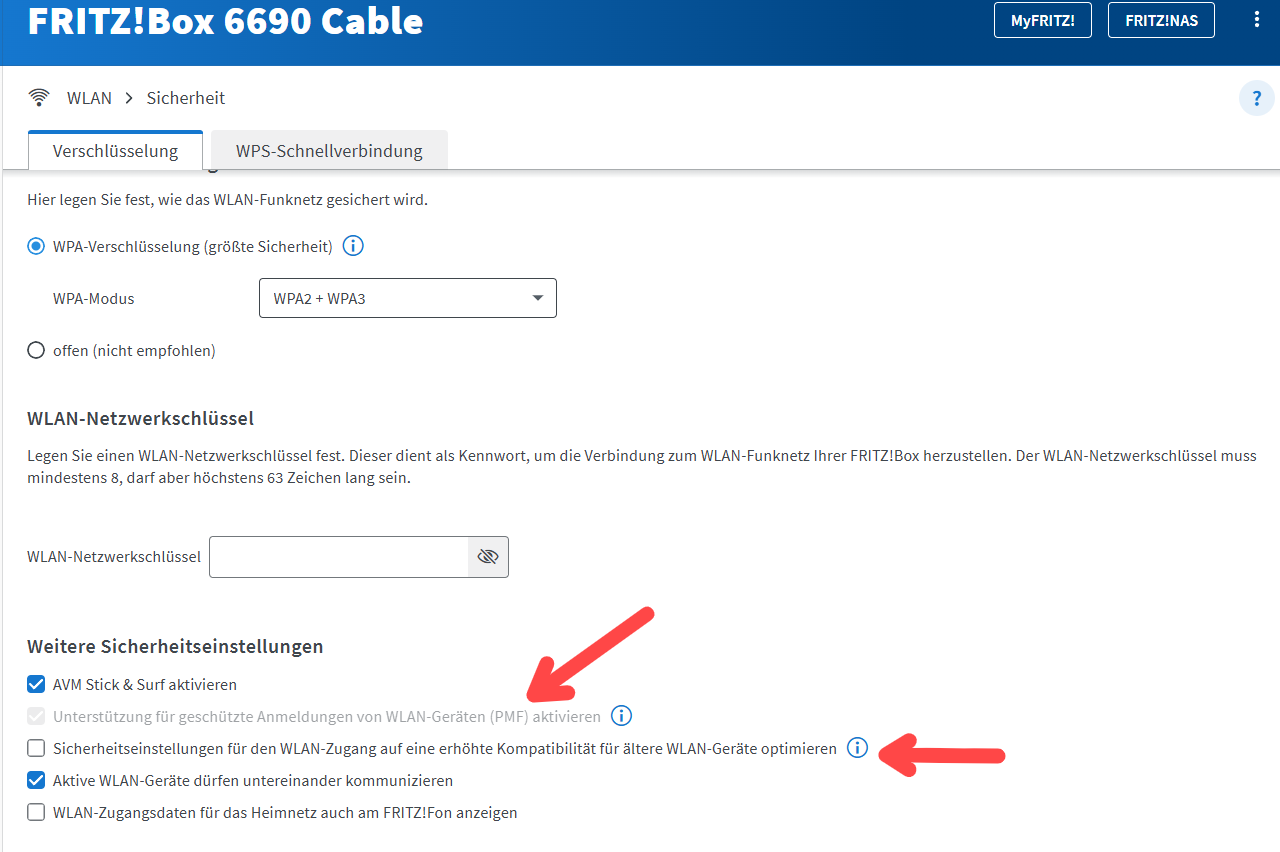Switch to the WPS-Schnellverbindung tab
The image size is (1280, 852).
tap(329, 151)
